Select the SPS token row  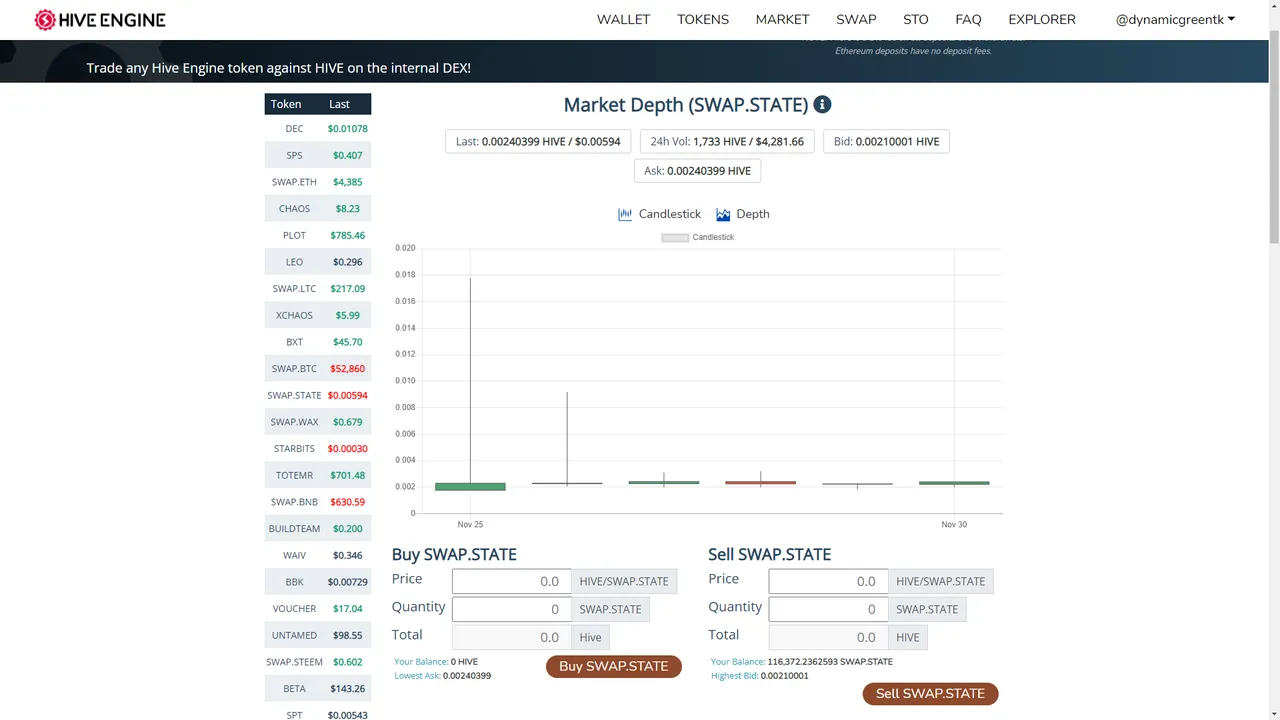click(318, 155)
